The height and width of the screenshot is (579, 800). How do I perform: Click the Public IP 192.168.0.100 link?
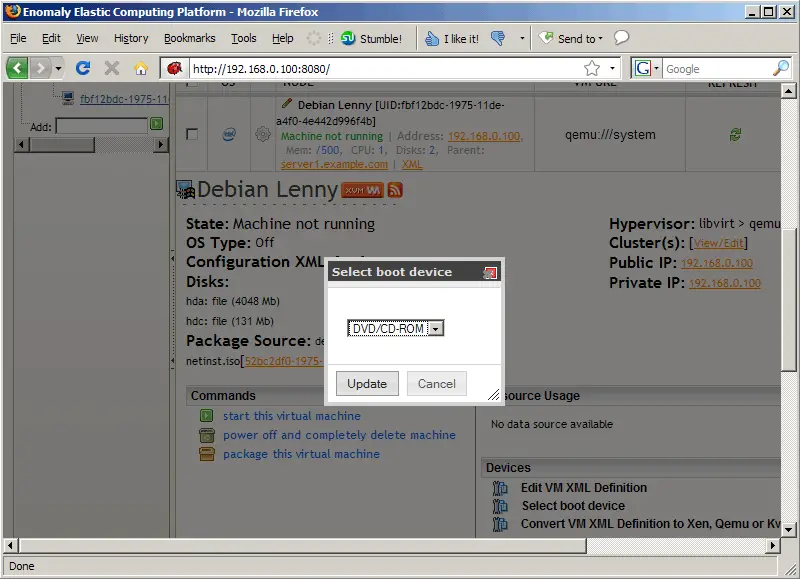click(717, 263)
